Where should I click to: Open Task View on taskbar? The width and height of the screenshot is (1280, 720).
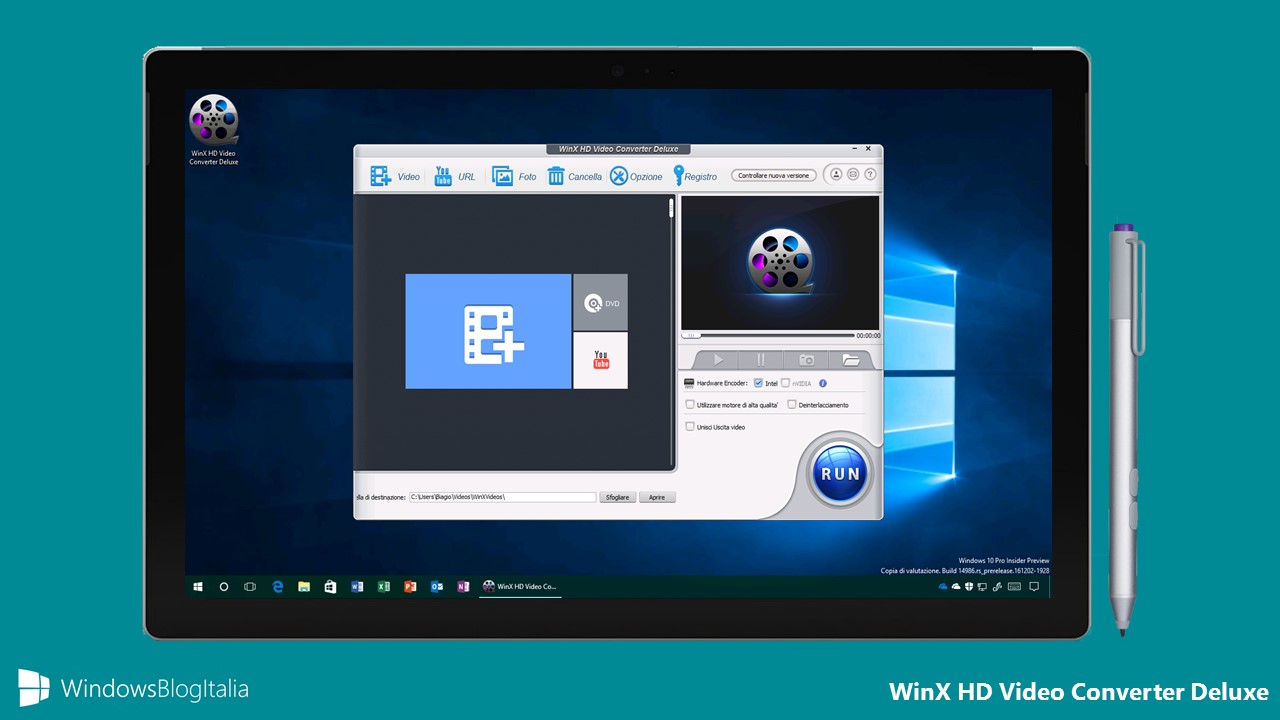[x=250, y=587]
